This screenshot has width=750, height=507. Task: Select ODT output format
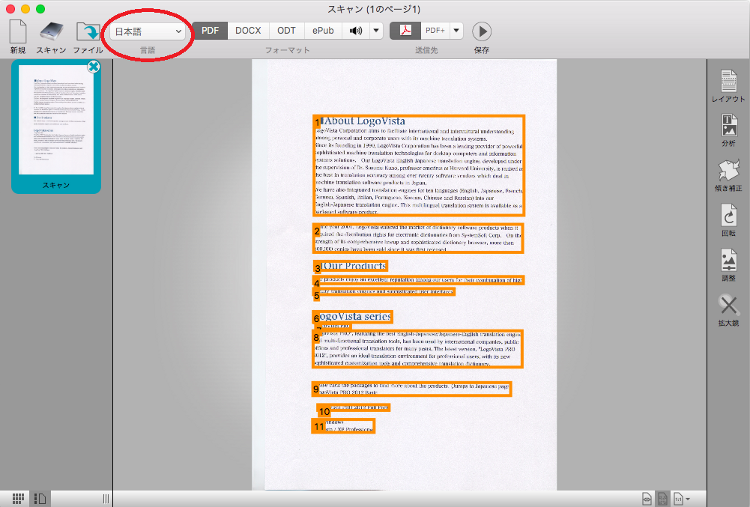[x=287, y=31]
